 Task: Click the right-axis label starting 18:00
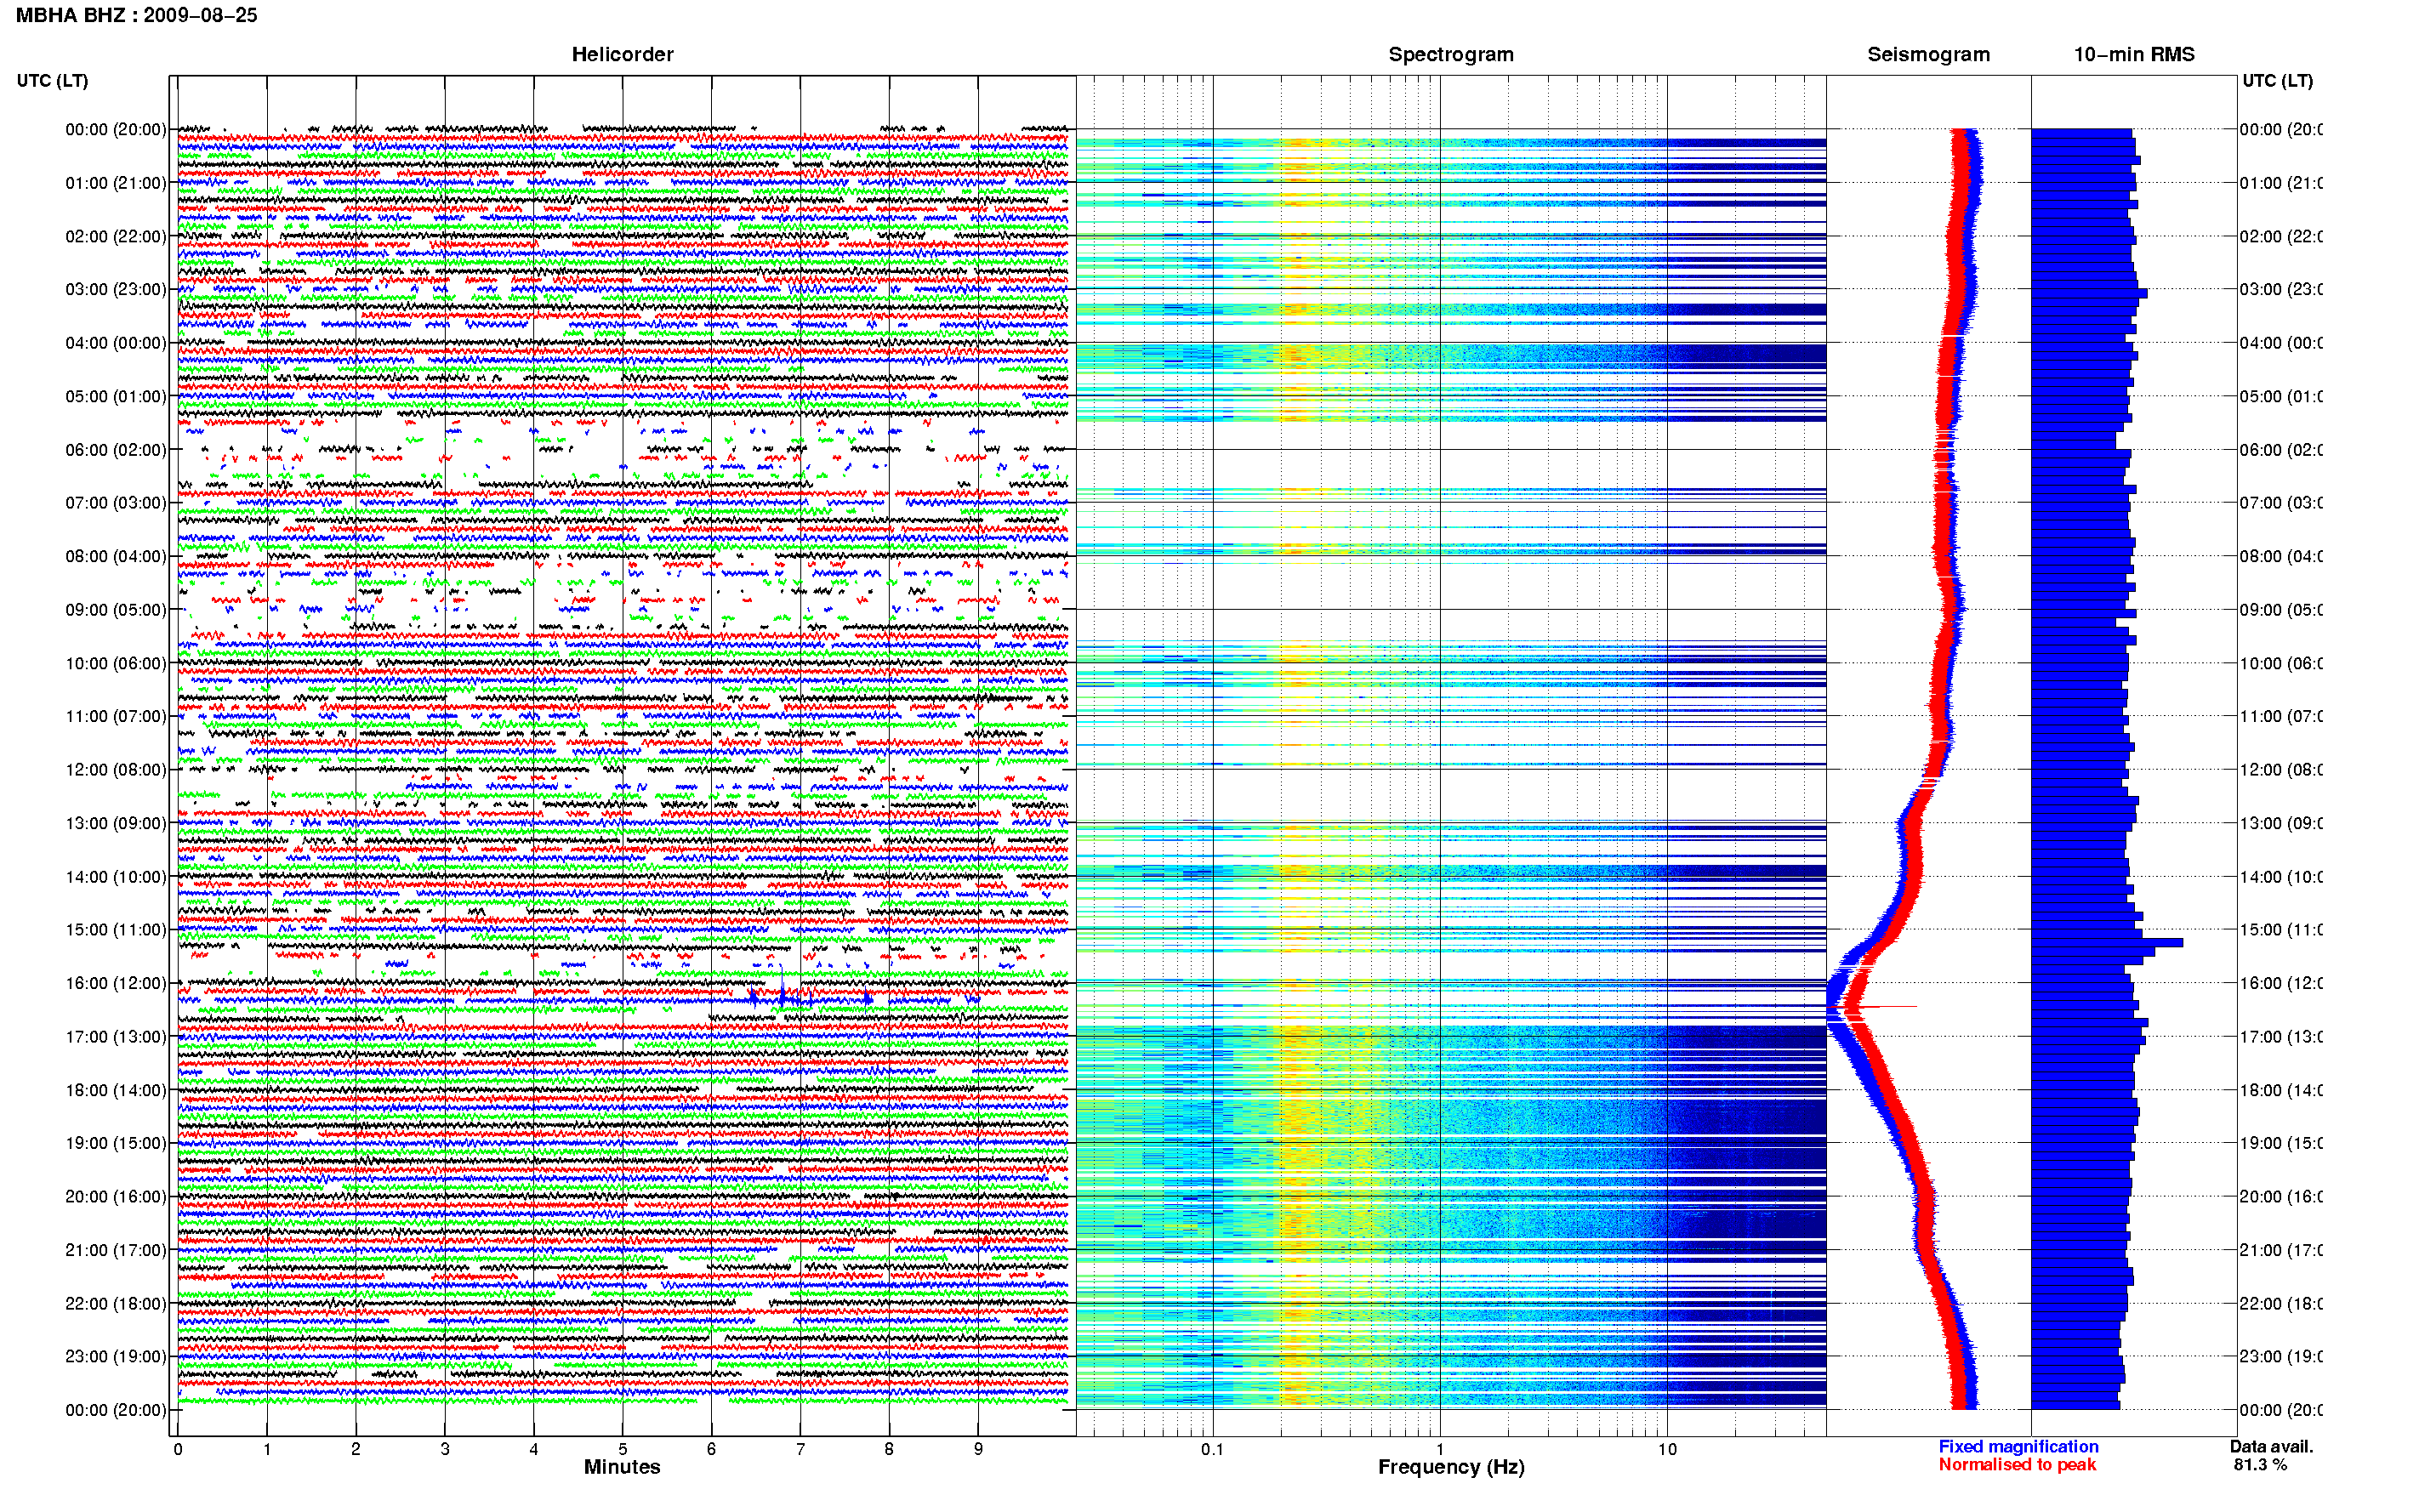click(2280, 1090)
